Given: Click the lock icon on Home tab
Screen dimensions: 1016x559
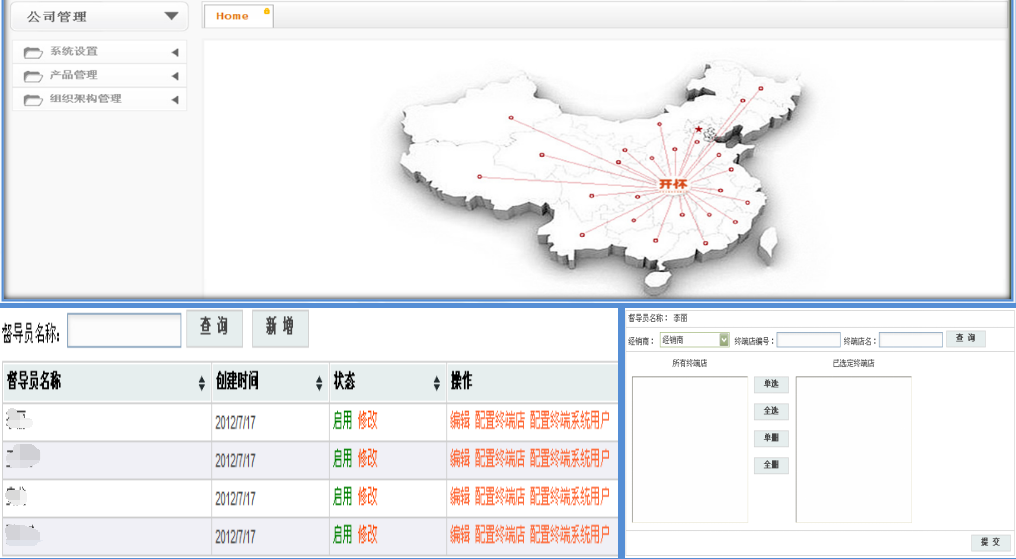Looking at the screenshot, I should (266, 11).
